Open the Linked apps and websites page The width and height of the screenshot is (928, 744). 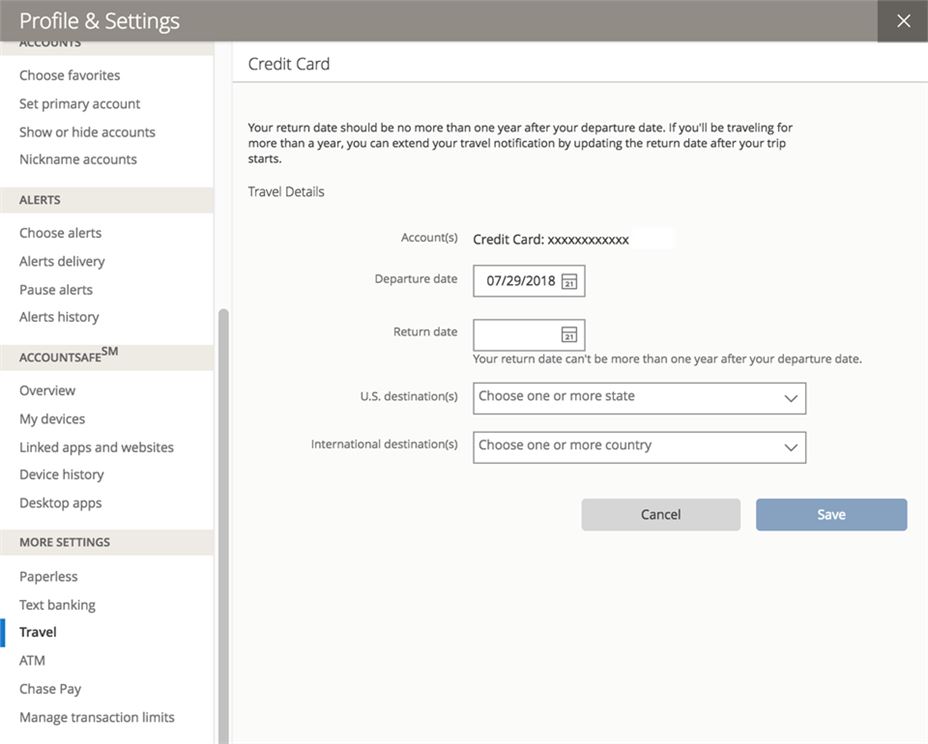[96, 446]
